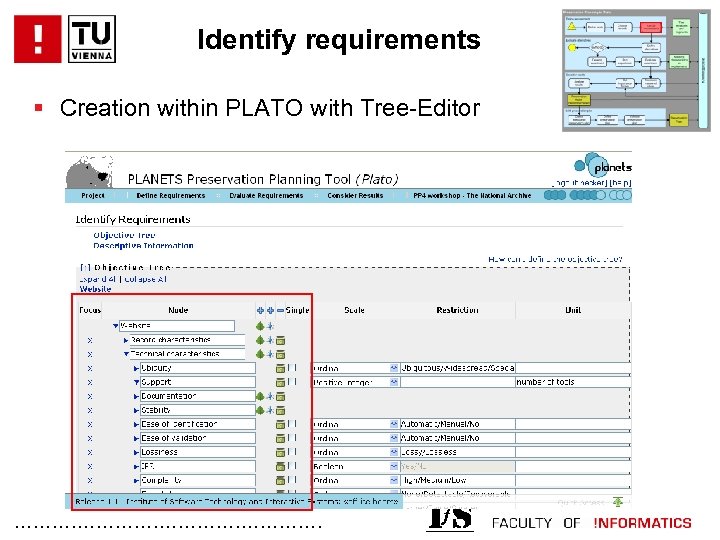Image resolution: width=720 pixels, height=540 pixels.
Task: Toggle the Single checkbox for Ease of validation
Action: pyautogui.click(x=292, y=438)
